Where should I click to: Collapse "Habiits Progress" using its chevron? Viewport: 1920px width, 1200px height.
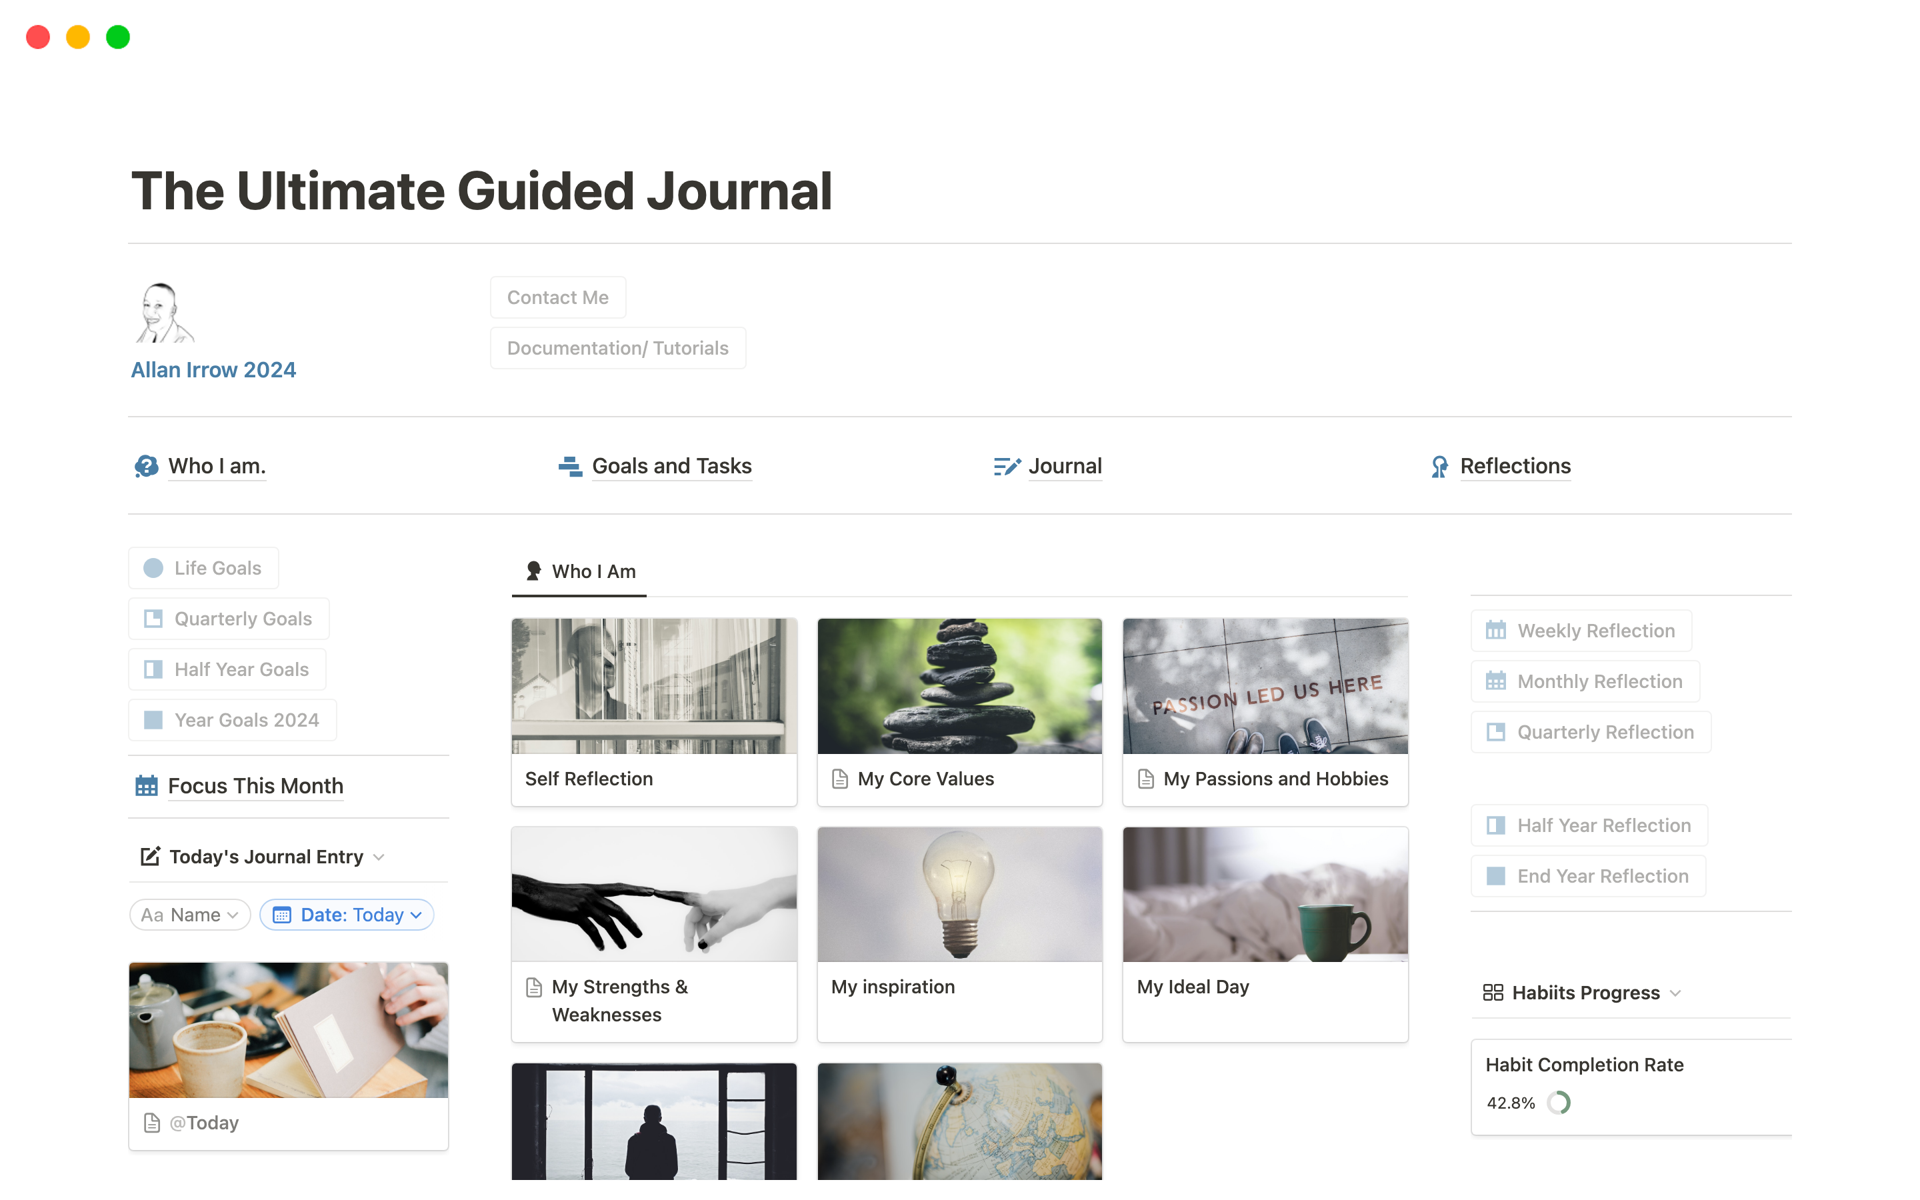[1675, 993]
